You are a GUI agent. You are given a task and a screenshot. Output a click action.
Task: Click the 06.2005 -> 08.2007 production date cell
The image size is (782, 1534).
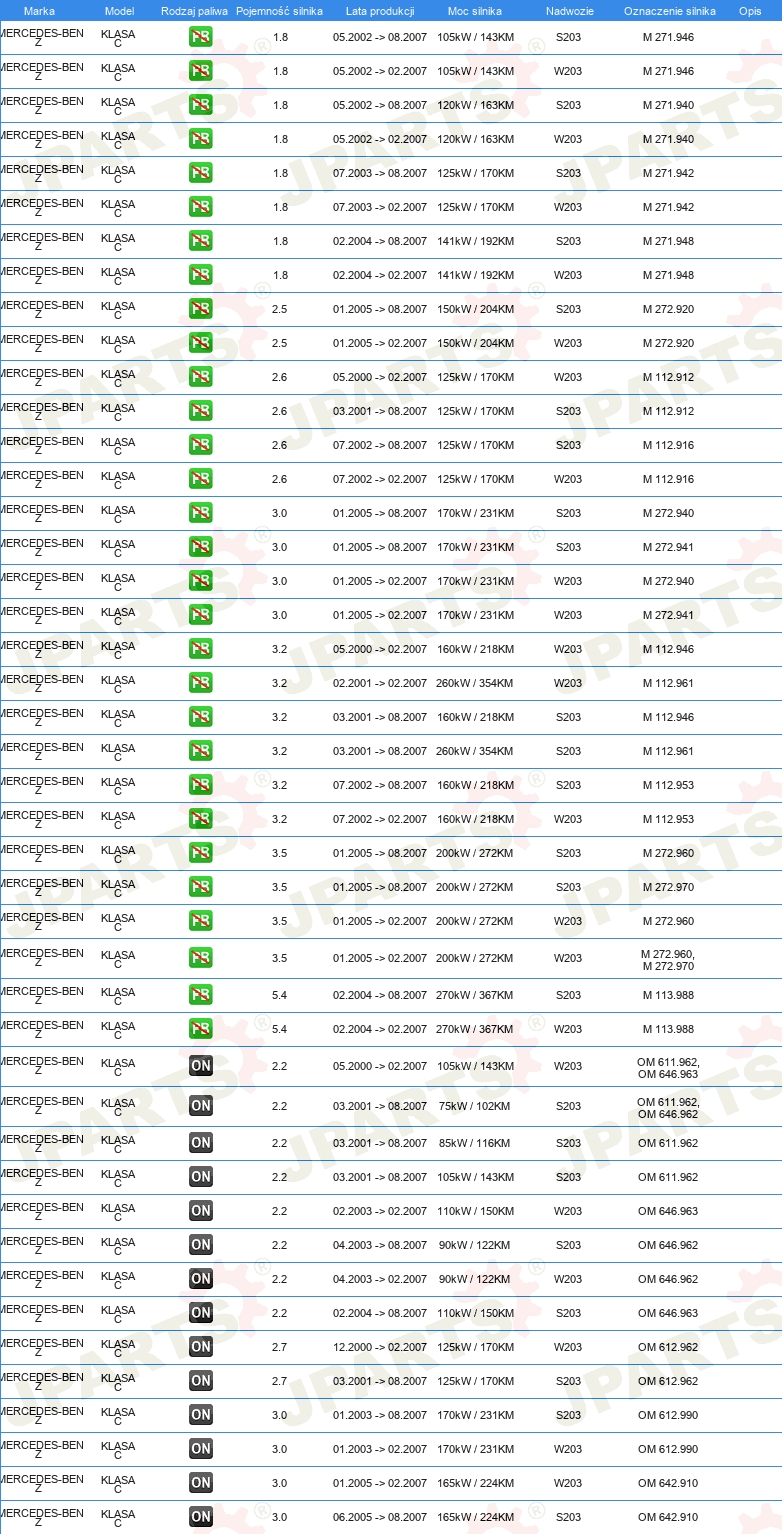click(x=380, y=1517)
